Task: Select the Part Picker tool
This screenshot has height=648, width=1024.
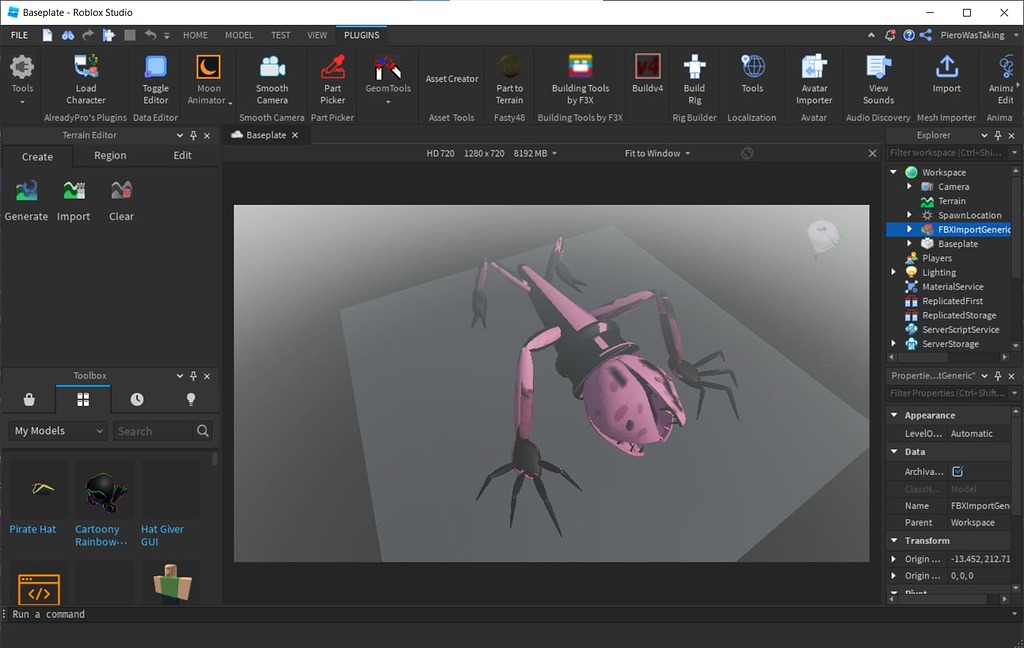Action: click(x=332, y=80)
